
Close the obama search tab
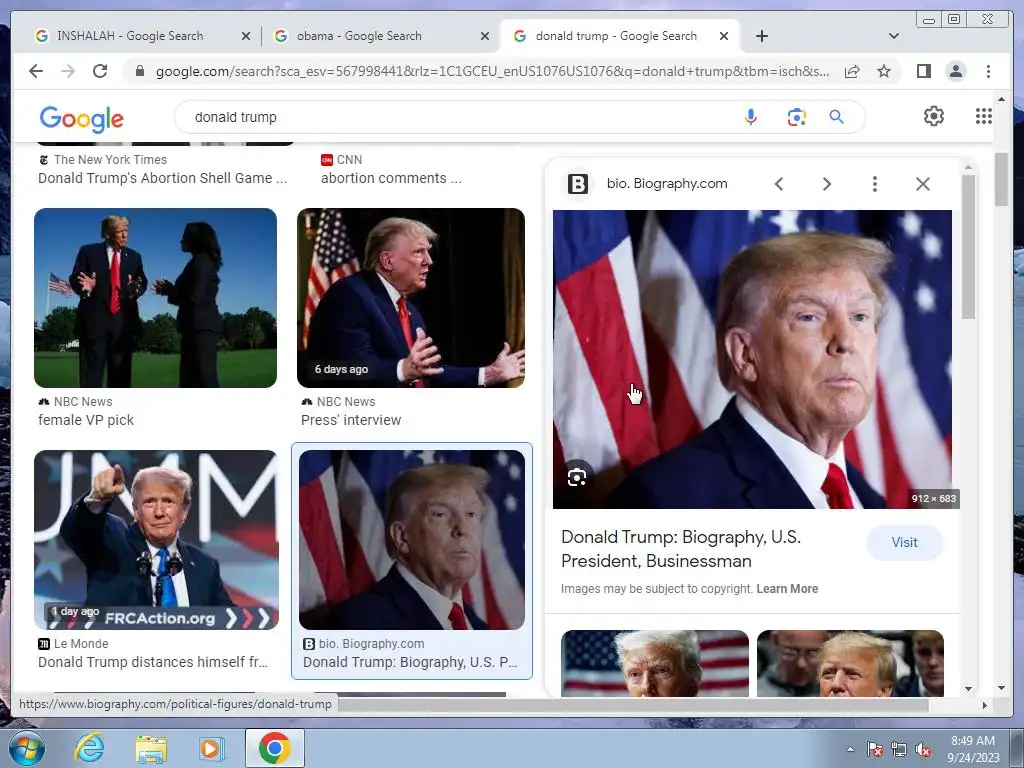pyautogui.click(x=485, y=36)
